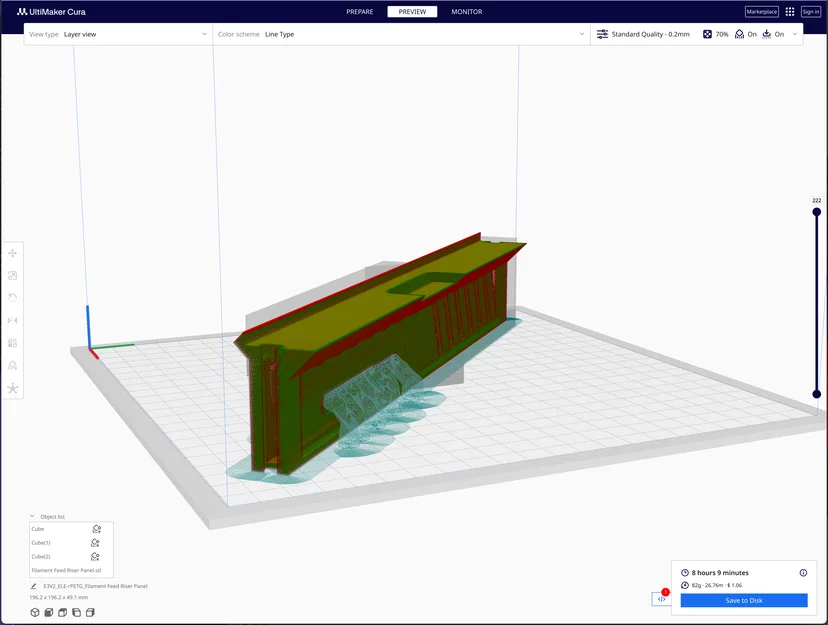Switch to the top view cube icon
This screenshot has width=828, height=625.
pos(62,612)
